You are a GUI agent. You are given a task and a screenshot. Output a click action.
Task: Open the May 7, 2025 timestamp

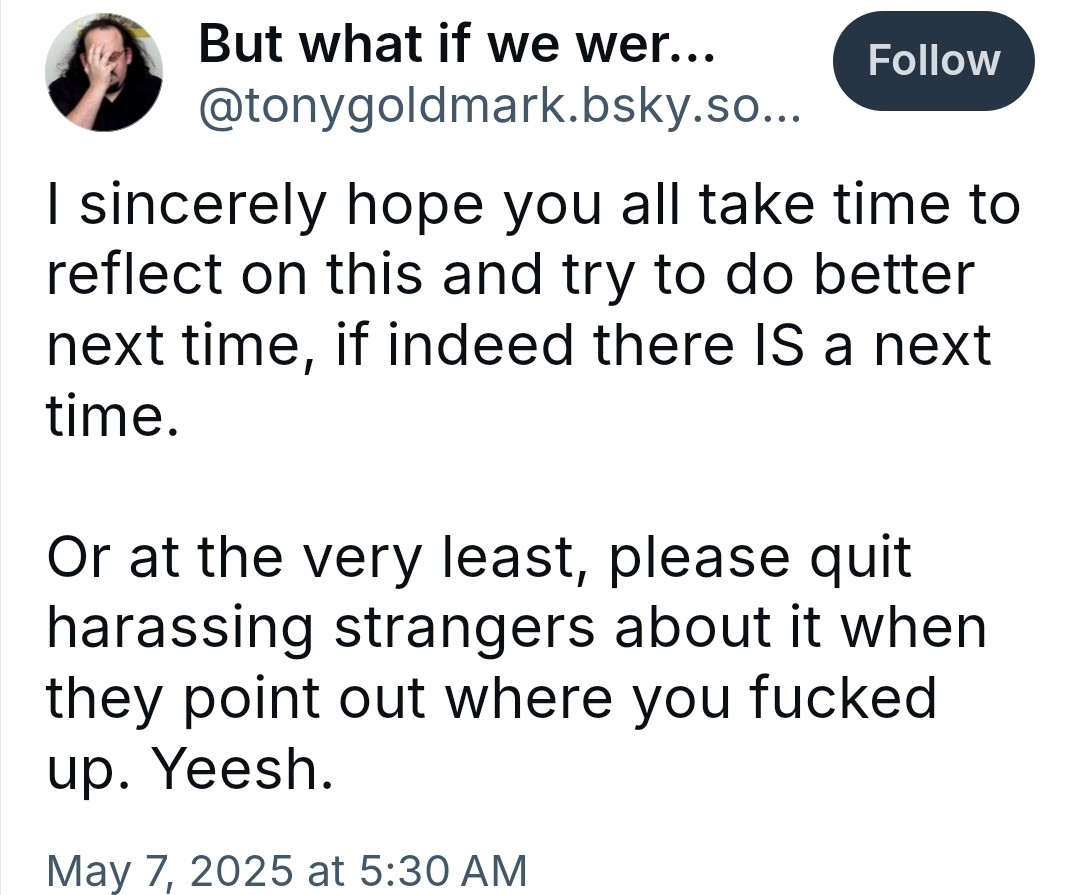coord(286,870)
